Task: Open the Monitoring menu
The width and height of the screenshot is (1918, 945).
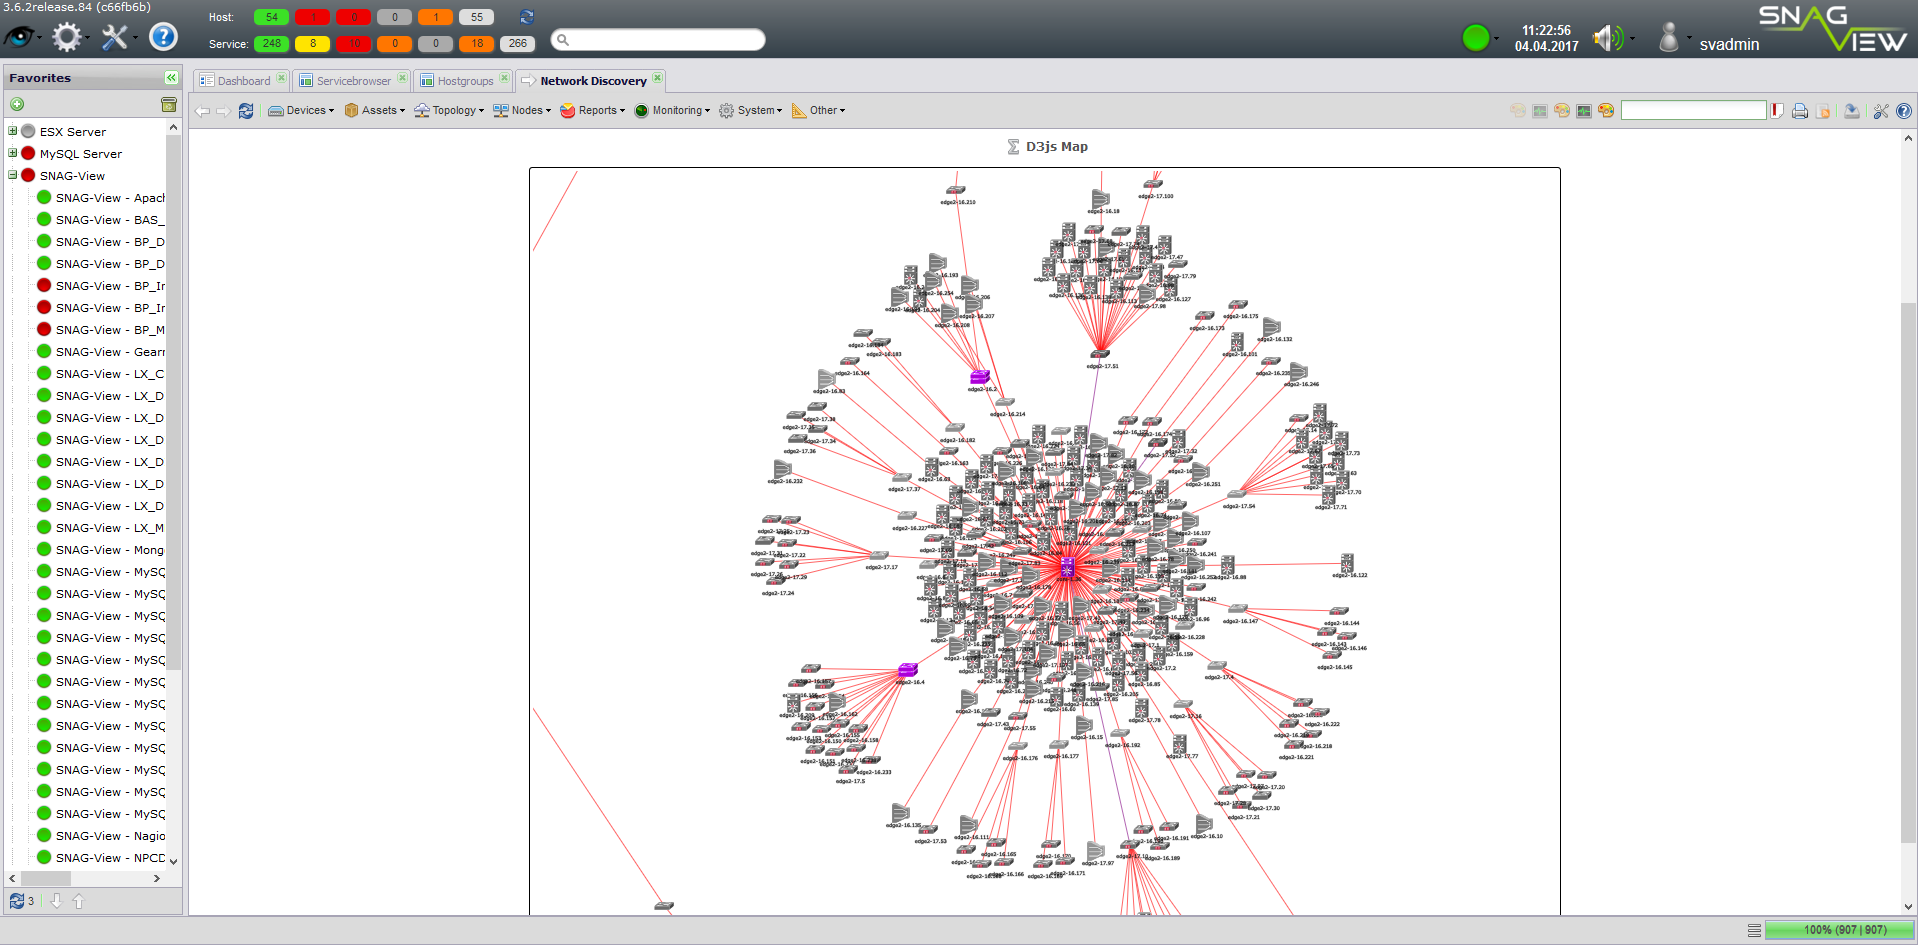Action: [x=672, y=111]
